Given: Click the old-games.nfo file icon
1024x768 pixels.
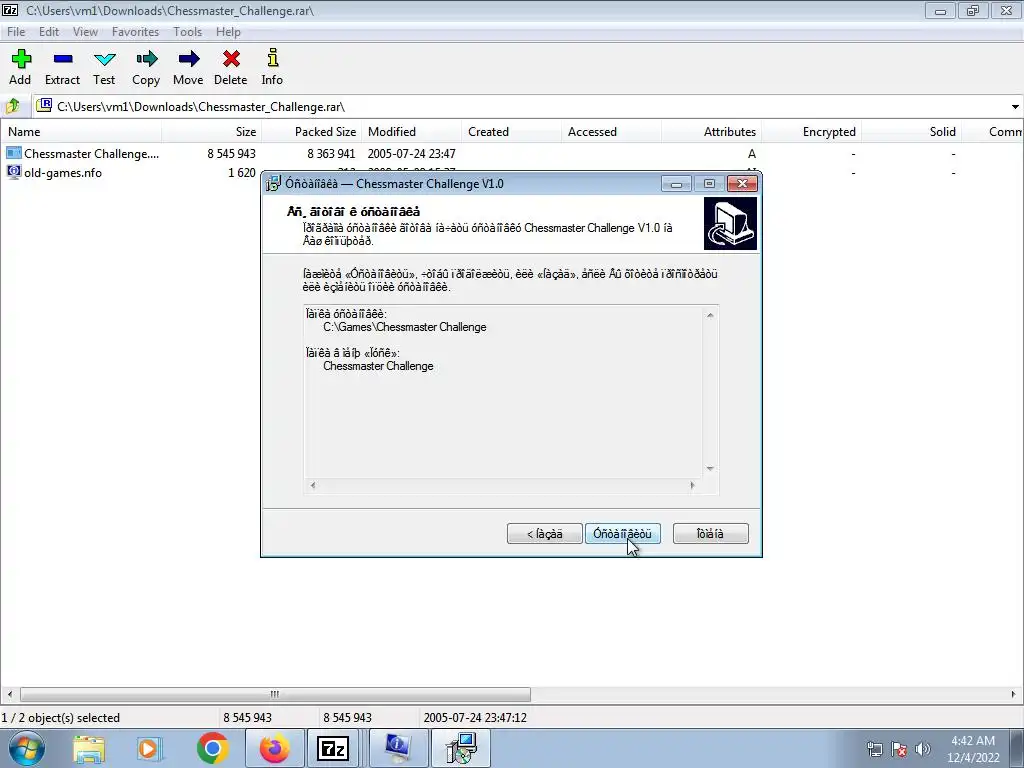Looking at the screenshot, I should [14, 172].
